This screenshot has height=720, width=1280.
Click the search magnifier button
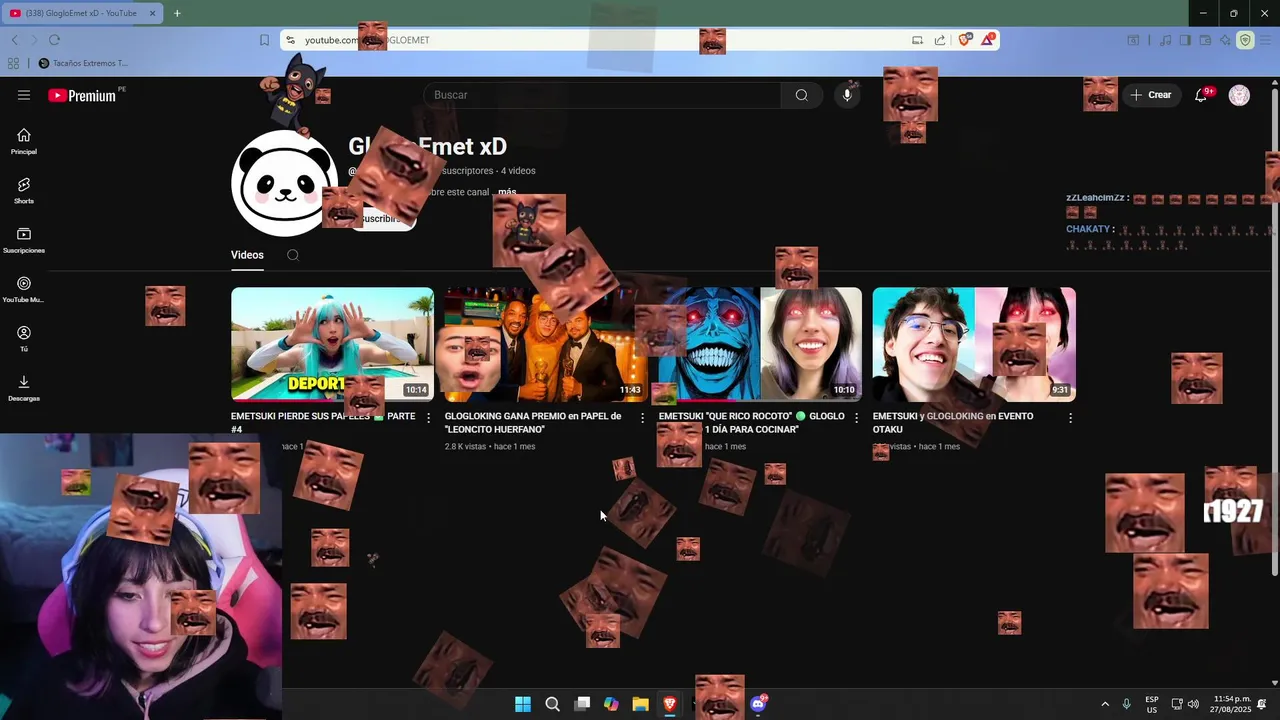pyautogui.click(x=801, y=95)
